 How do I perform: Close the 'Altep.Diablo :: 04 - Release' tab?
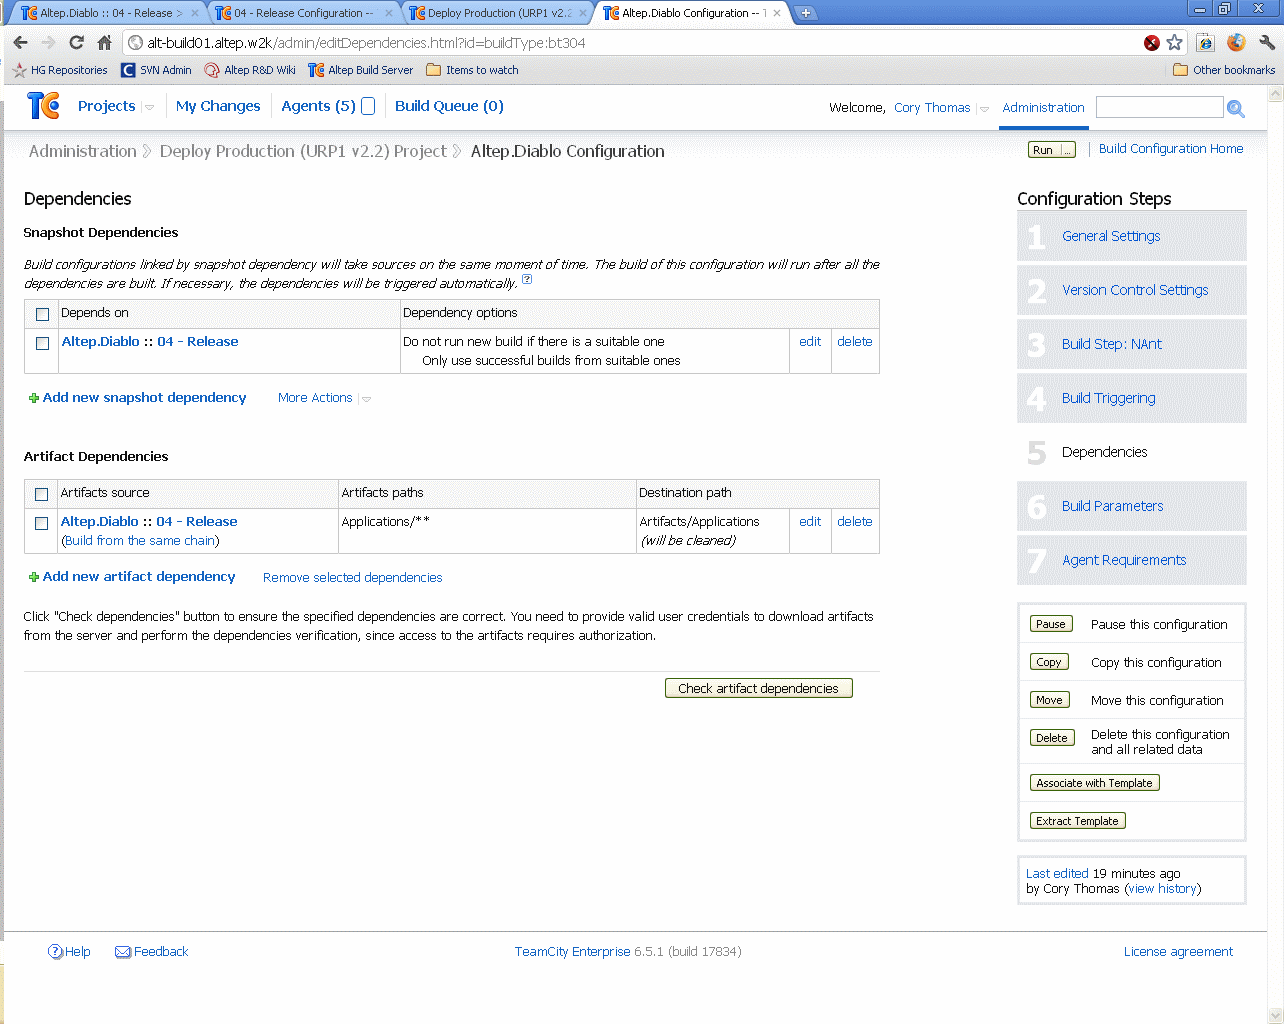coord(195,13)
